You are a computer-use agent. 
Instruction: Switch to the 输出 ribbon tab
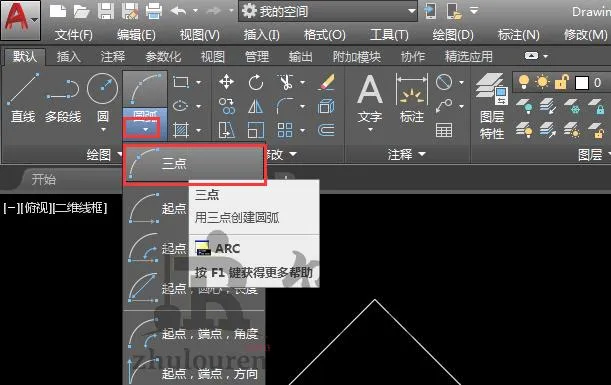pos(300,57)
